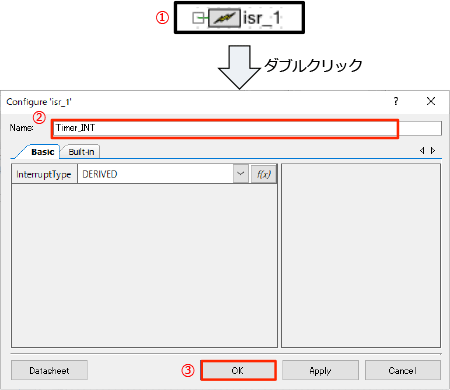
Task: Switch to the Built-in tab
Action: coord(81,152)
